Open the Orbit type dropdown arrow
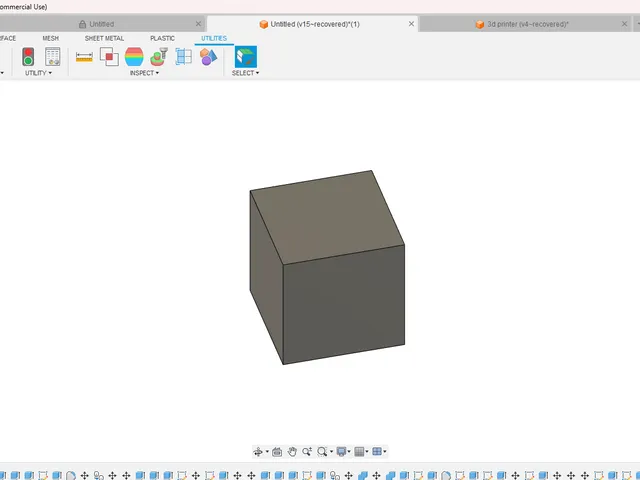This screenshot has height=480, width=640. pos(267,451)
